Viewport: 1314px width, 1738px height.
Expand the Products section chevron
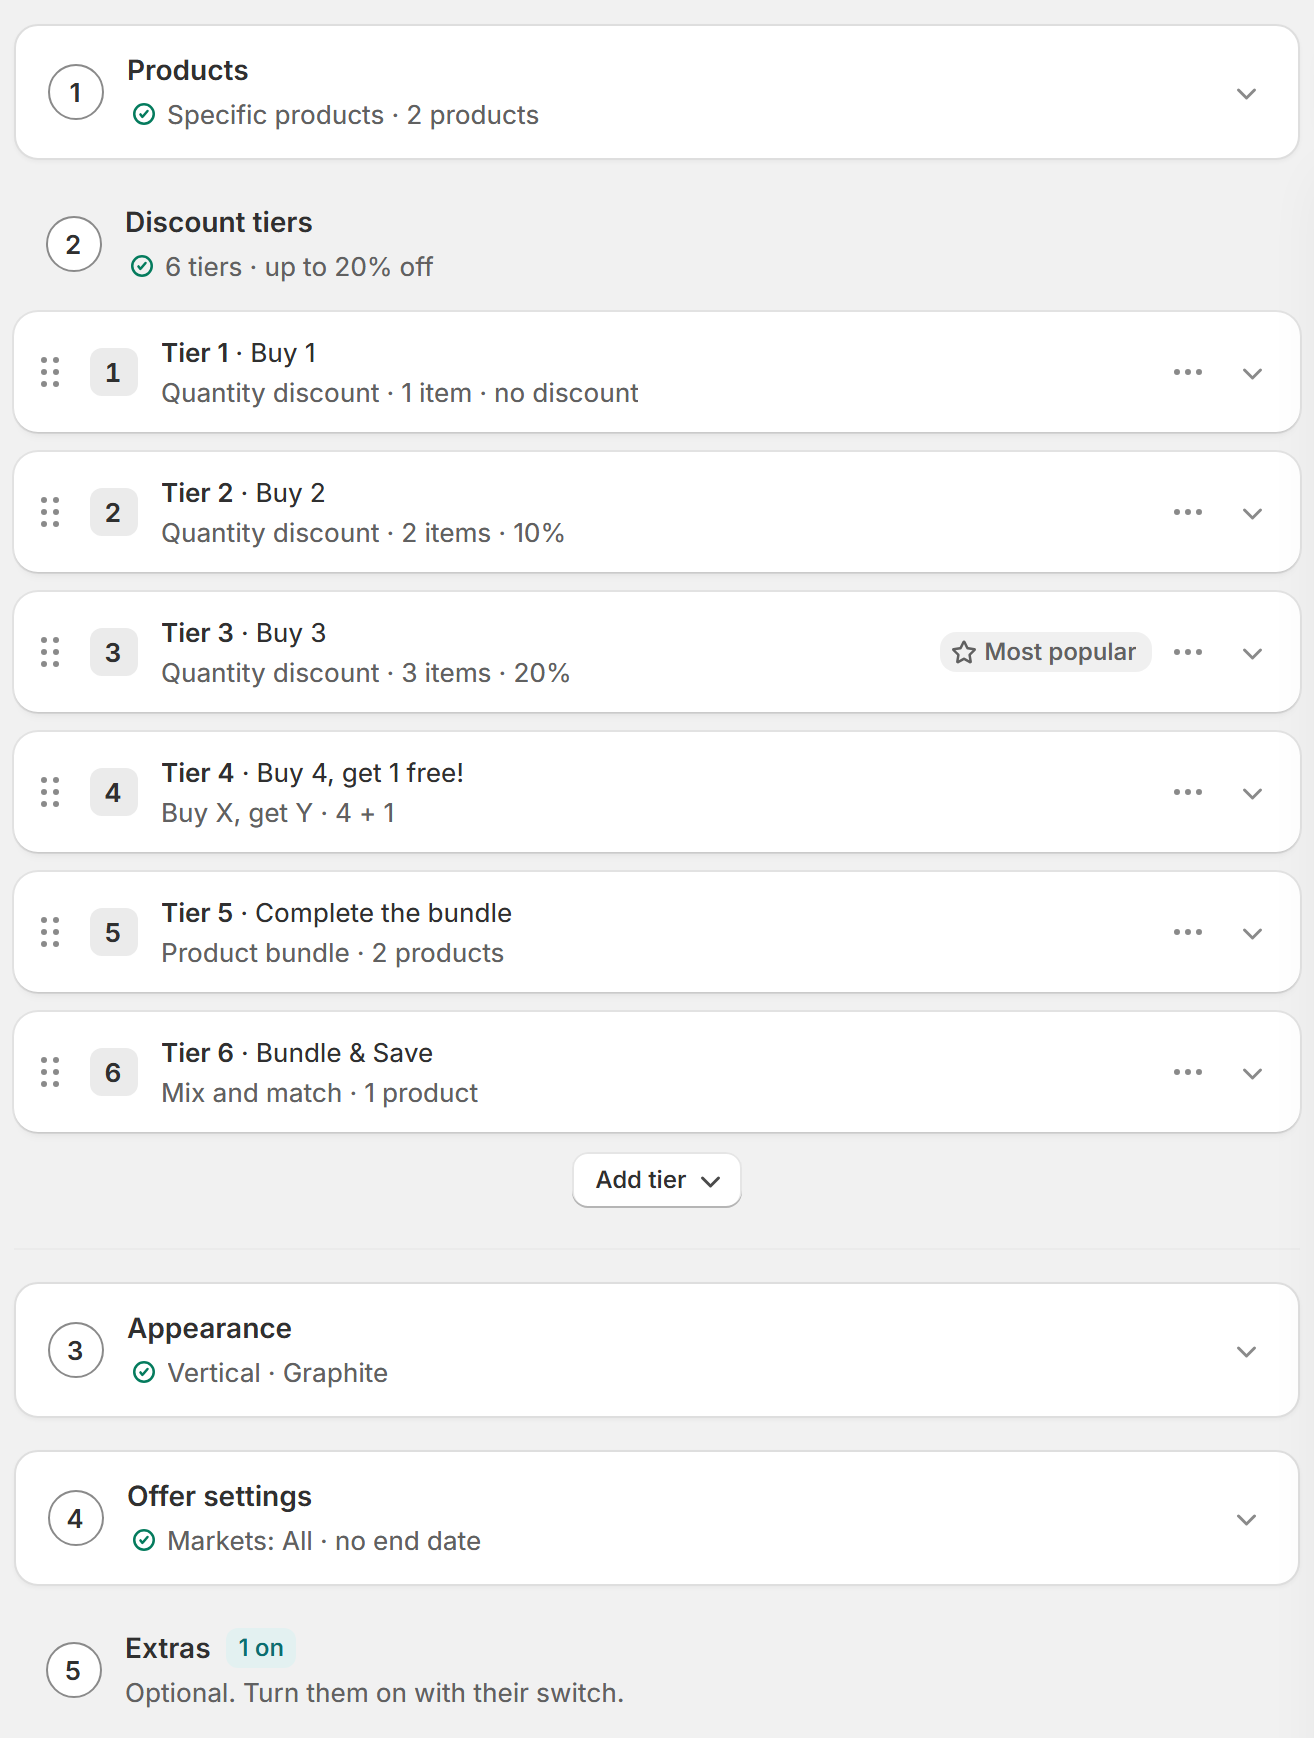point(1246,93)
